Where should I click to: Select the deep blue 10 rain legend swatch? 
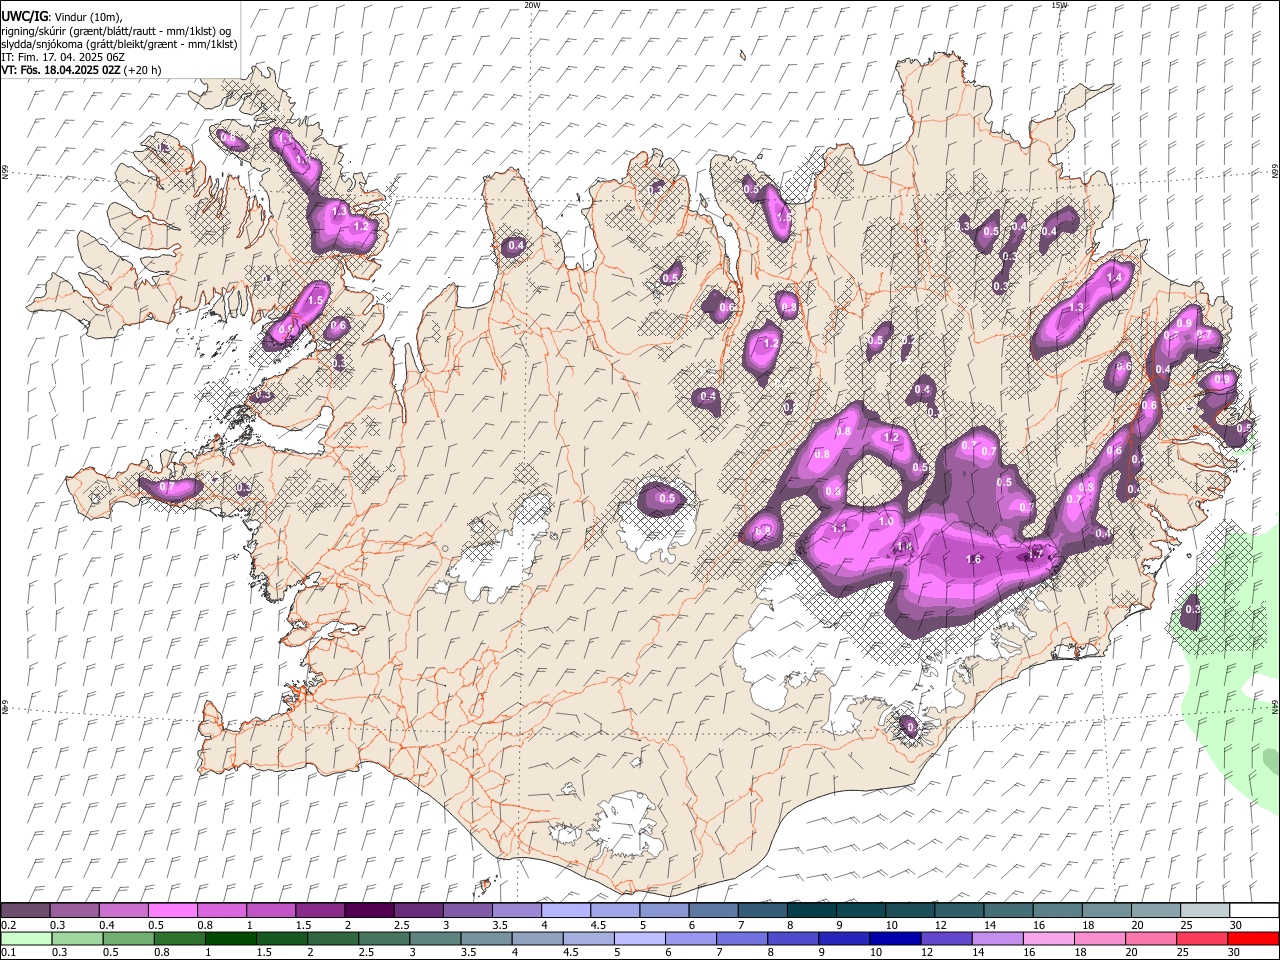894,939
